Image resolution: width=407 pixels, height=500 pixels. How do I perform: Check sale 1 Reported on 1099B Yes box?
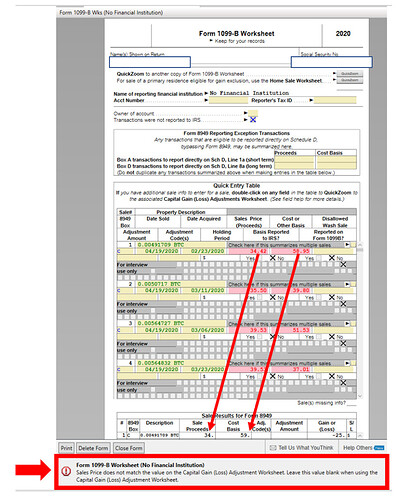(319, 258)
